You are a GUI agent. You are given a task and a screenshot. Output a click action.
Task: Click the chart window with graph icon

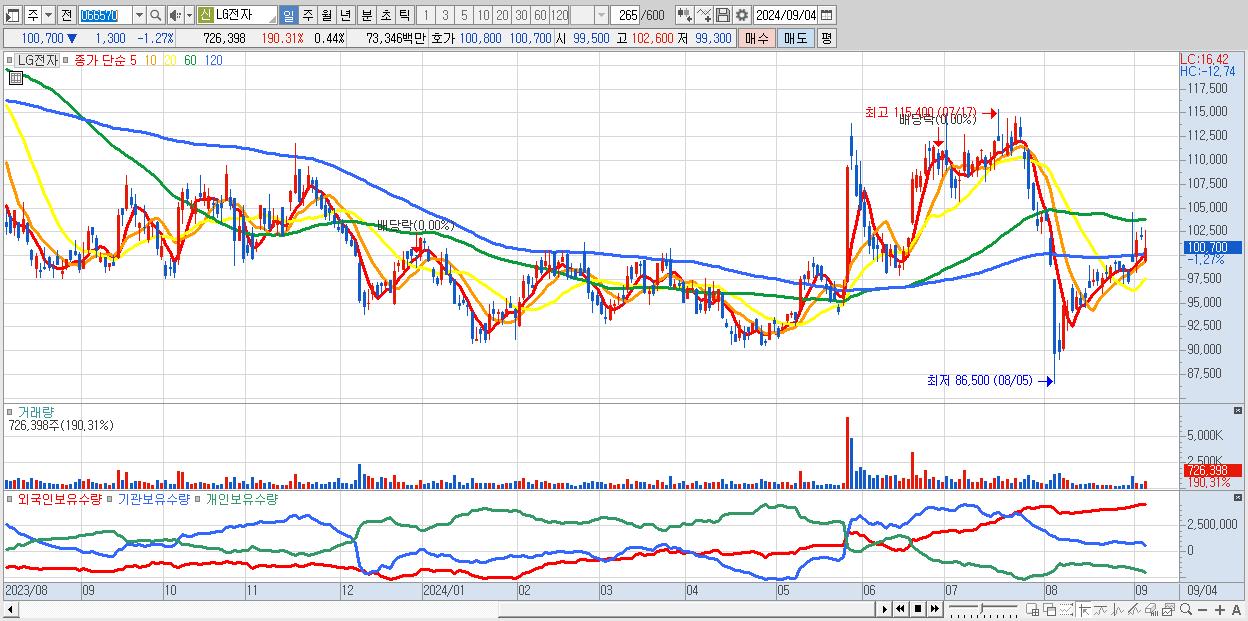(x=1168, y=609)
